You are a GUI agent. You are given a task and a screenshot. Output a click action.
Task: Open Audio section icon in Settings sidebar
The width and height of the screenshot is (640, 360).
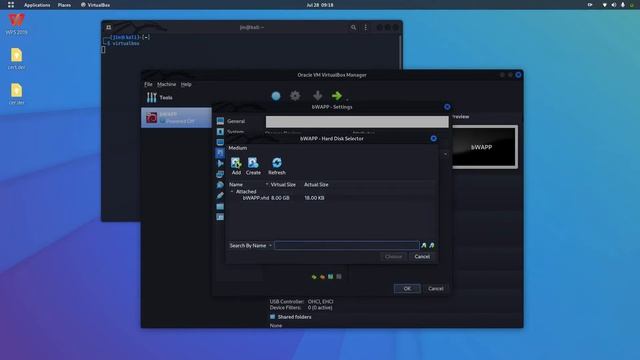220,164
